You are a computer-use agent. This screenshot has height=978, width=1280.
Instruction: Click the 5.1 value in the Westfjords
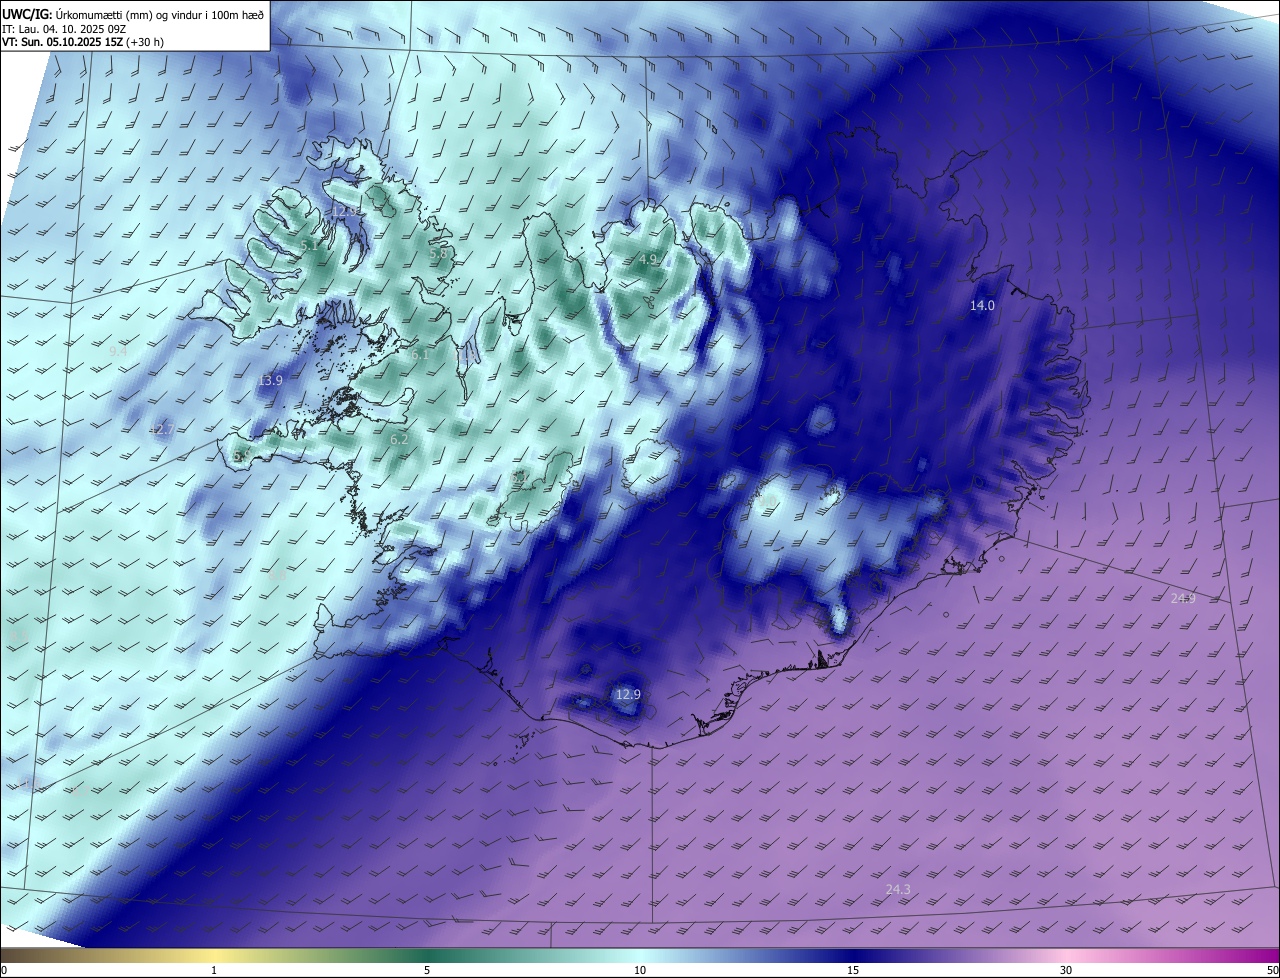click(309, 245)
